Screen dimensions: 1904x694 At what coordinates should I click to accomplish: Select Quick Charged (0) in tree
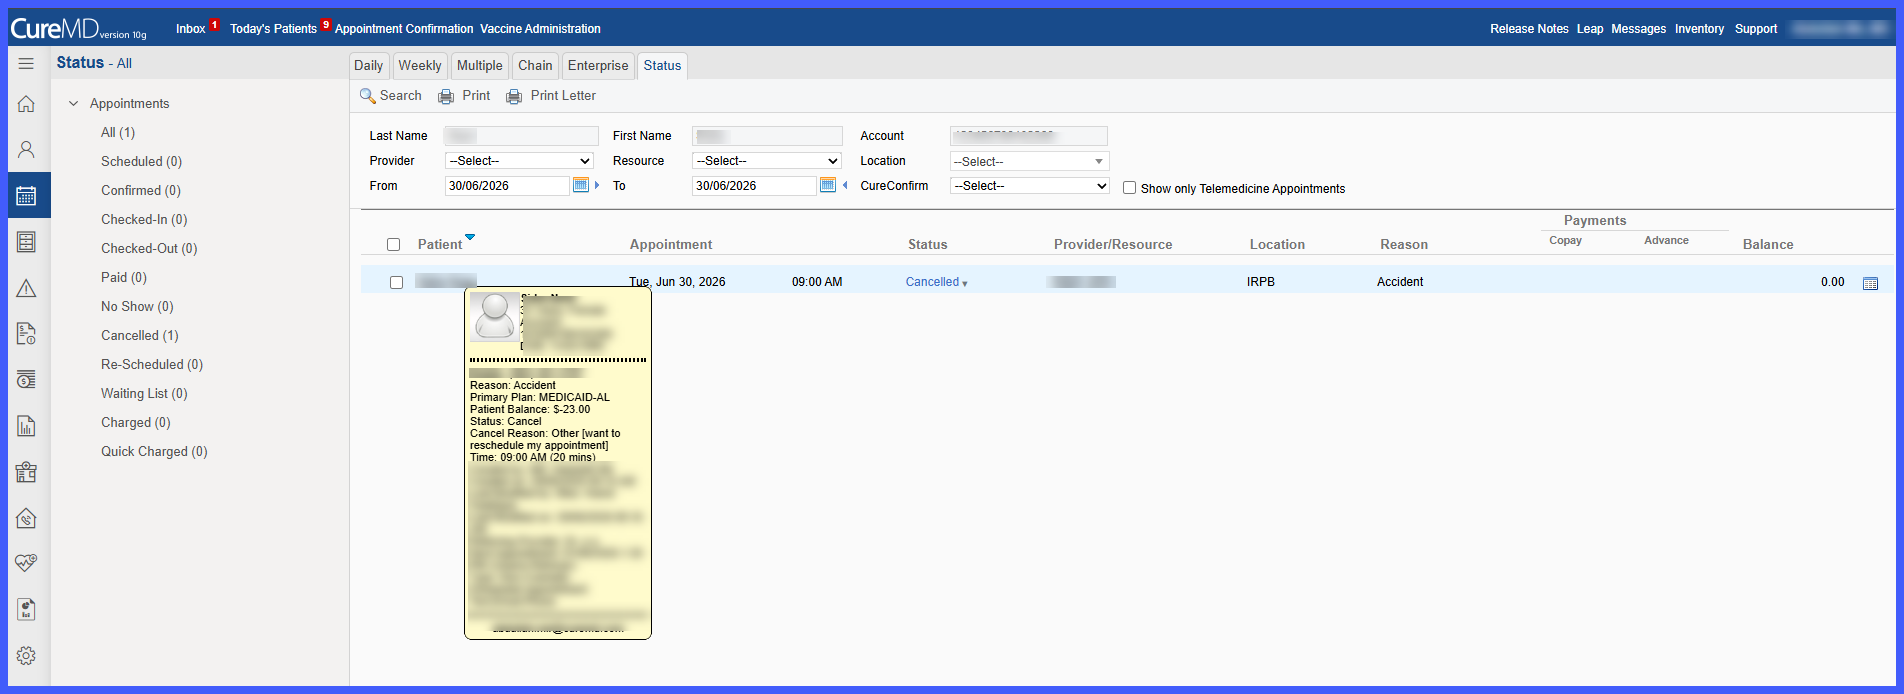[x=154, y=452]
